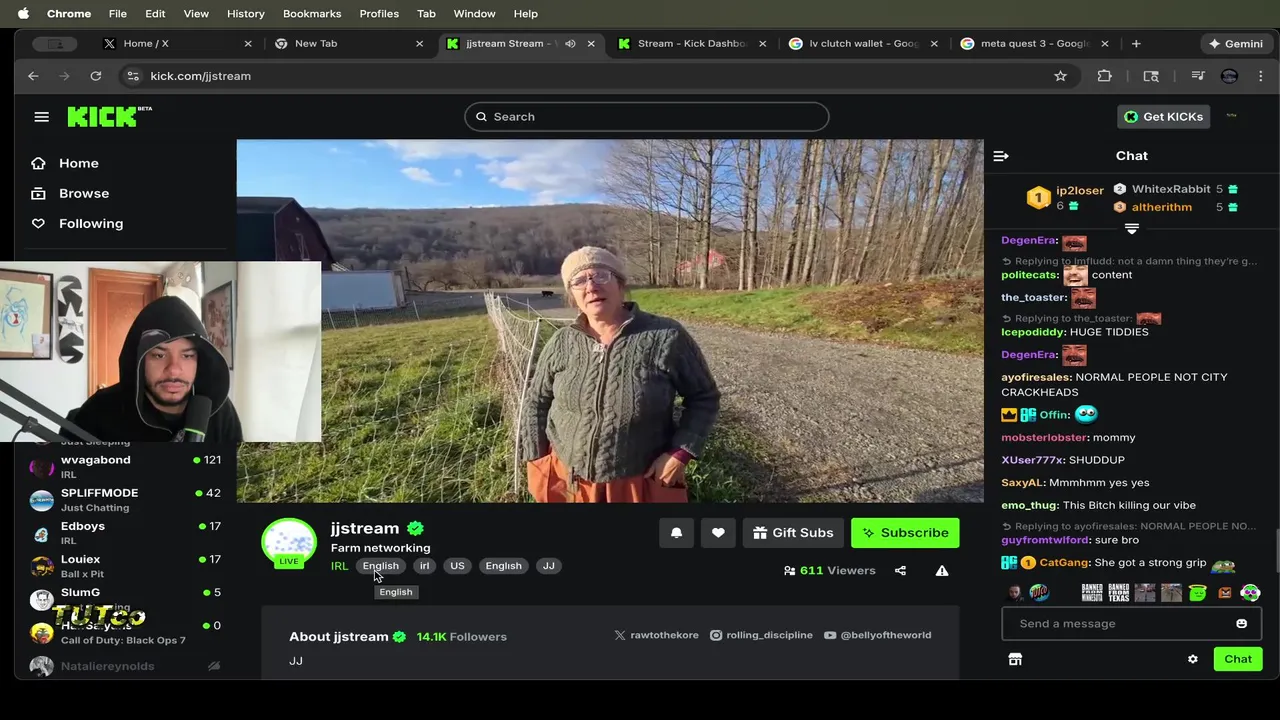Open the Bookmarks menu
Viewport: 1280px width, 720px height.
click(312, 13)
